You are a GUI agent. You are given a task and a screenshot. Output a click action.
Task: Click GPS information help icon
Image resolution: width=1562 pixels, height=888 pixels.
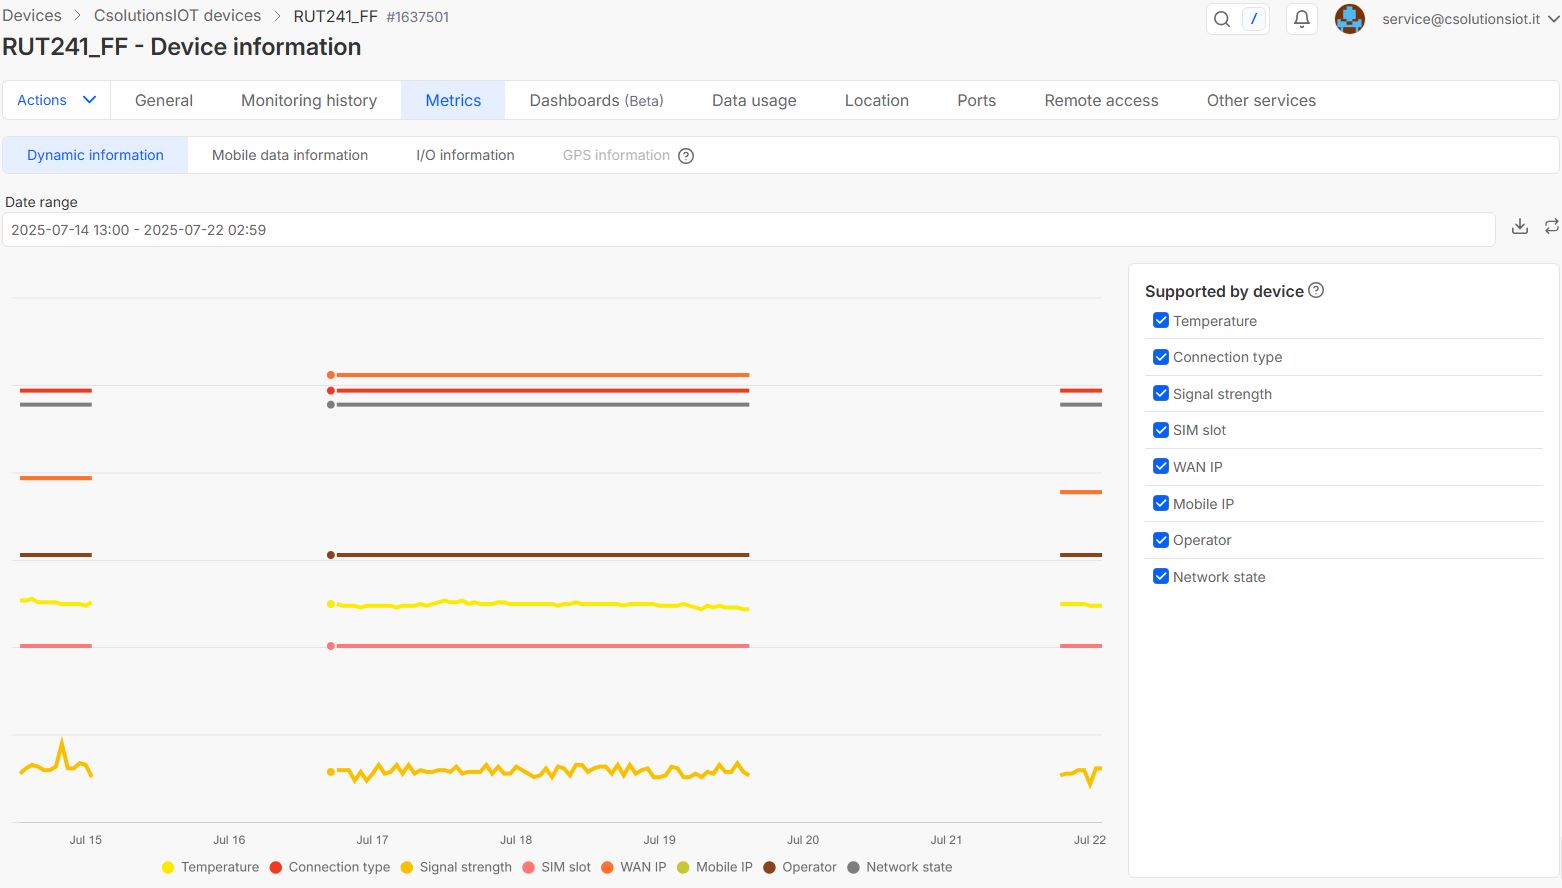pyautogui.click(x=686, y=156)
